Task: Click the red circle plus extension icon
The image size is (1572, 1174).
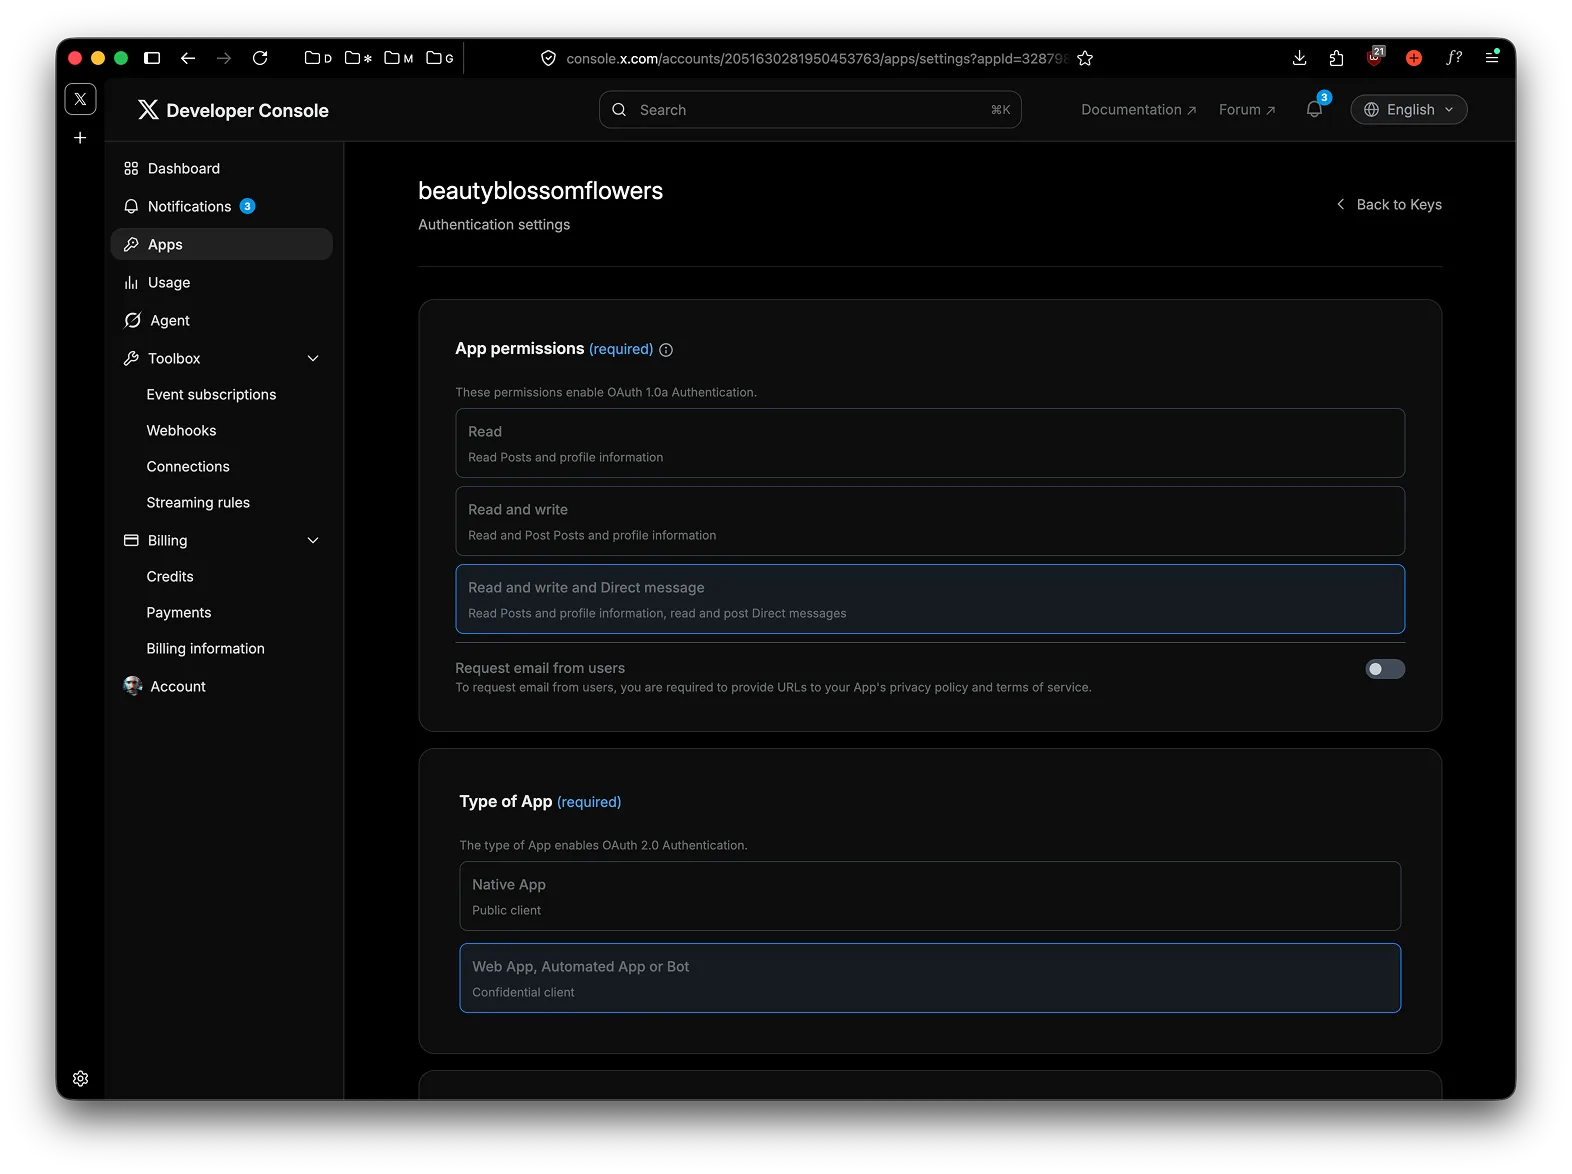Action: pyautogui.click(x=1414, y=58)
